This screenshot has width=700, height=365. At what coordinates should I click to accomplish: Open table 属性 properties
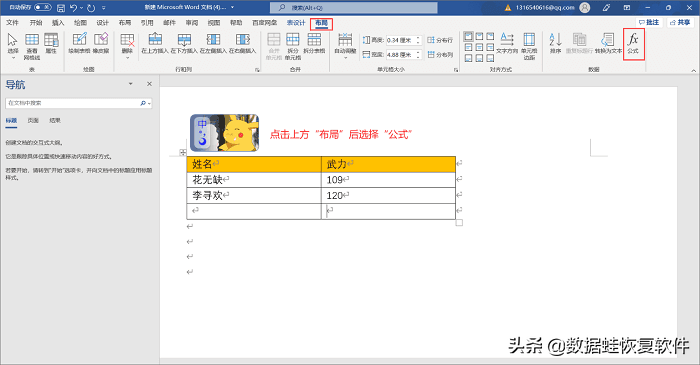click(x=51, y=43)
